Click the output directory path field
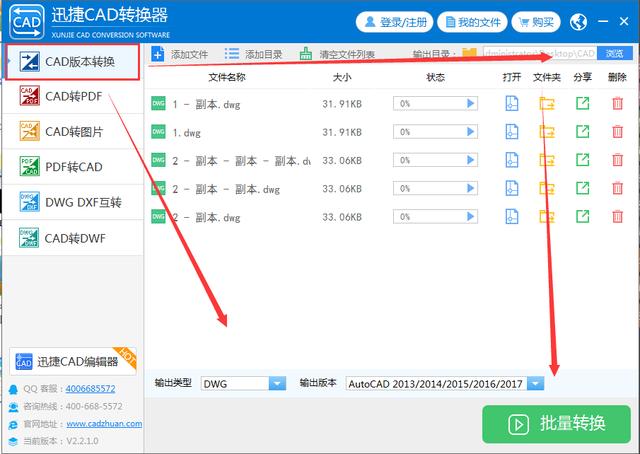 [539, 53]
